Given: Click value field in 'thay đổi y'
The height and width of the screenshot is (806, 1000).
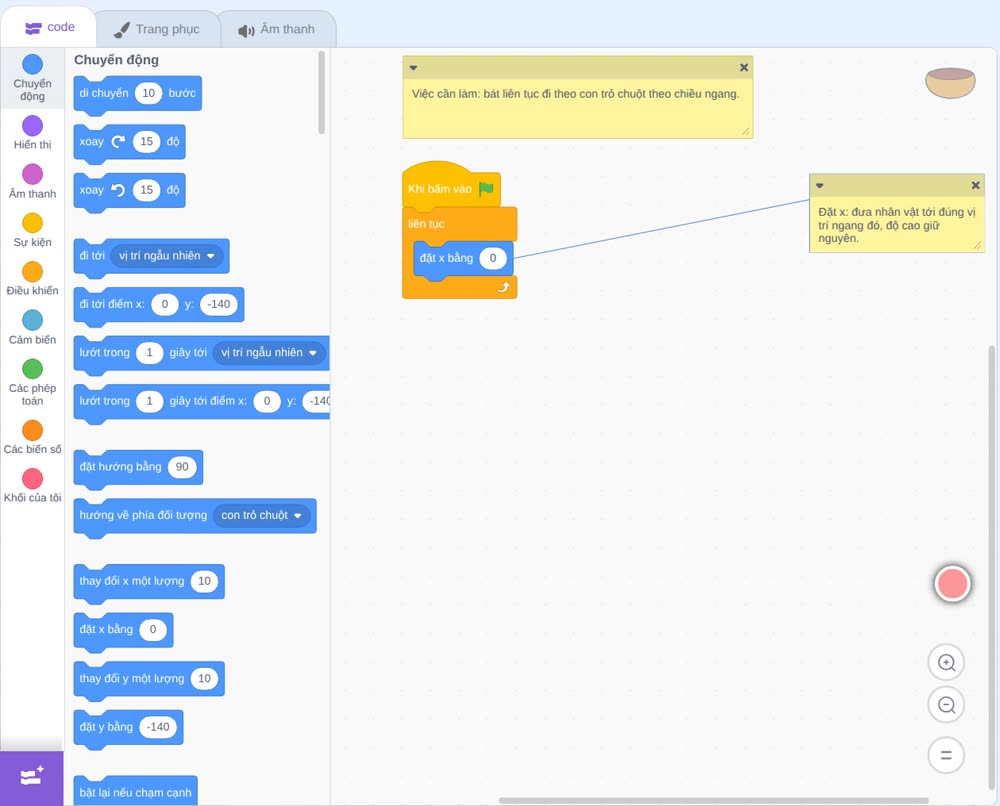Looking at the screenshot, I should [204, 678].
